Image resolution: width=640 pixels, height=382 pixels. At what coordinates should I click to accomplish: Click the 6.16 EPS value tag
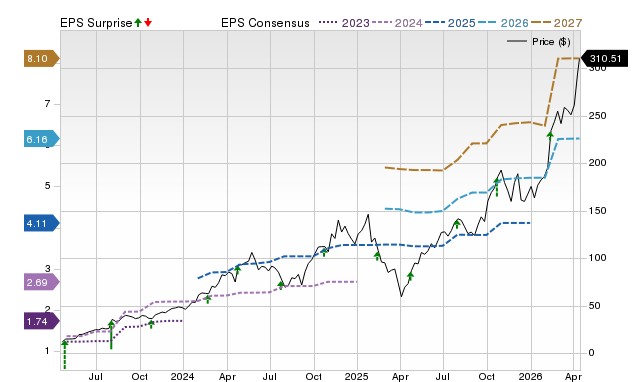pyautogui.click(x=41, y=140)
